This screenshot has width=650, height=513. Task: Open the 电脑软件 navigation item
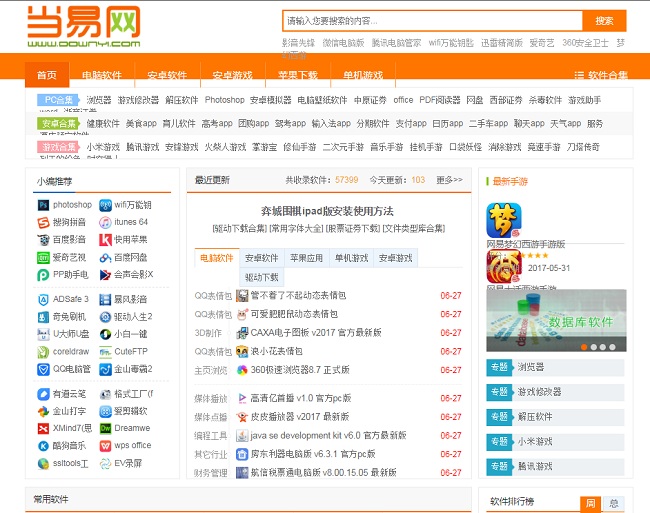(x=102, y=75)
